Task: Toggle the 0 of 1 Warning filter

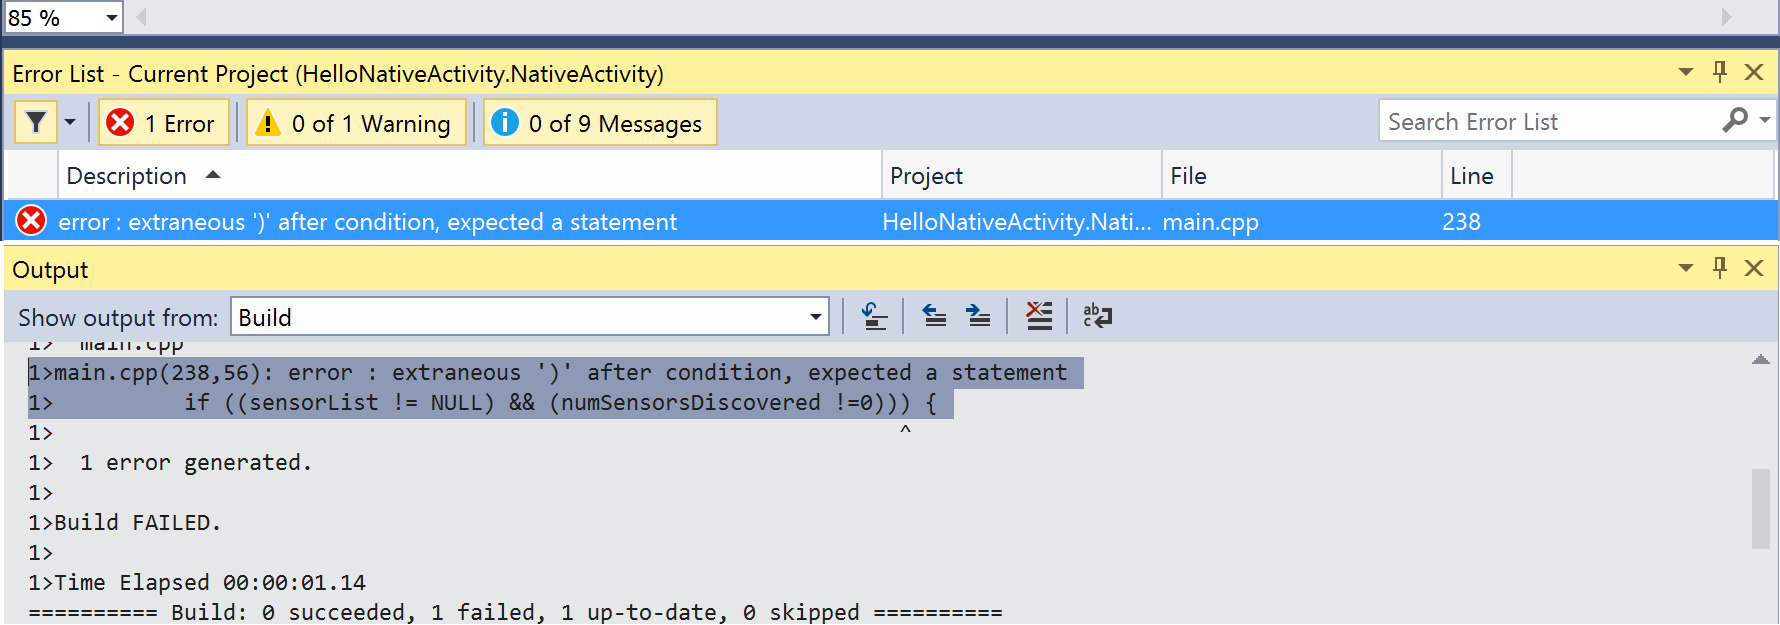Action: (357, 123)
